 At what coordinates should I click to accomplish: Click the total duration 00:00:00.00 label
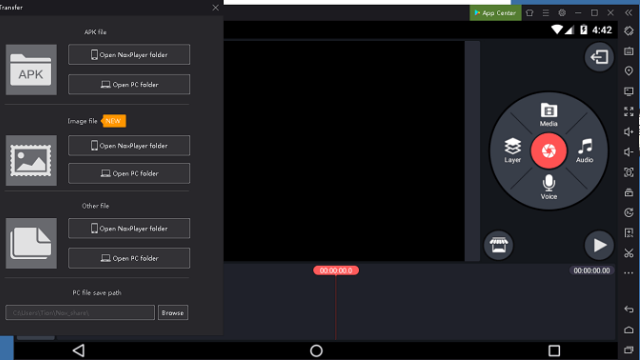pos(591,270)
